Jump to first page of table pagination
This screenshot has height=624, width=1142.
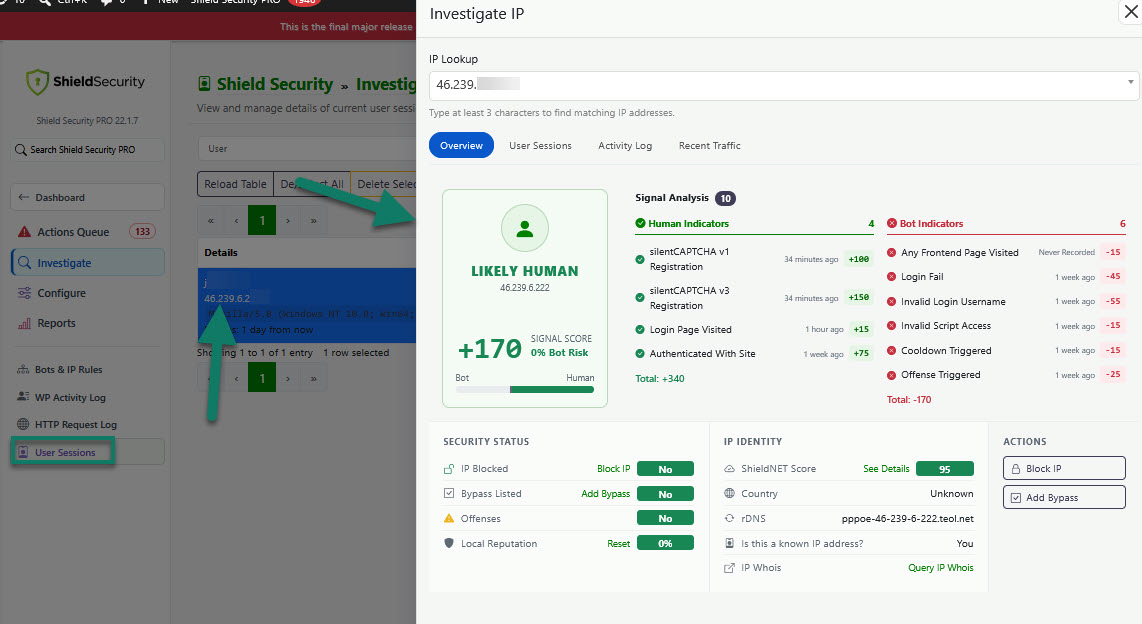(x=210, y=221)
